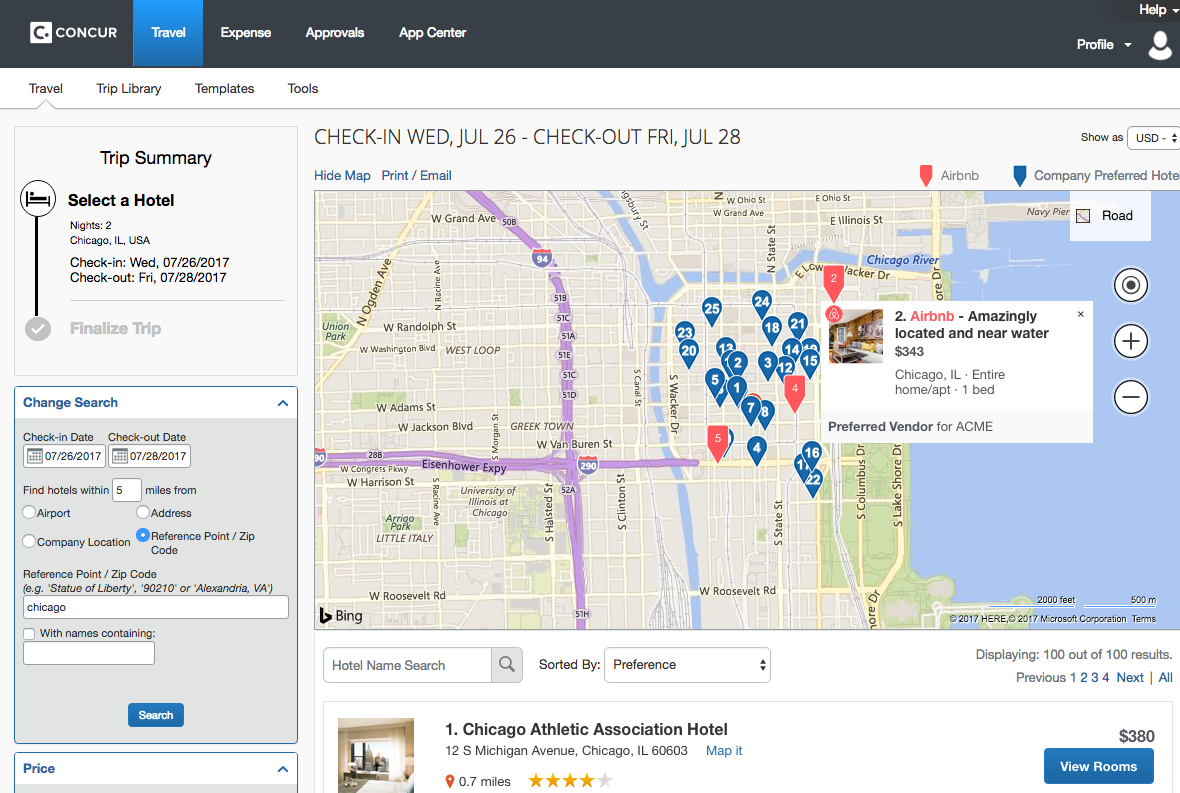This screenshot has height=793, width=1180.
Task: Switch to the Trip Library subtab
Action: pos(129,88)
